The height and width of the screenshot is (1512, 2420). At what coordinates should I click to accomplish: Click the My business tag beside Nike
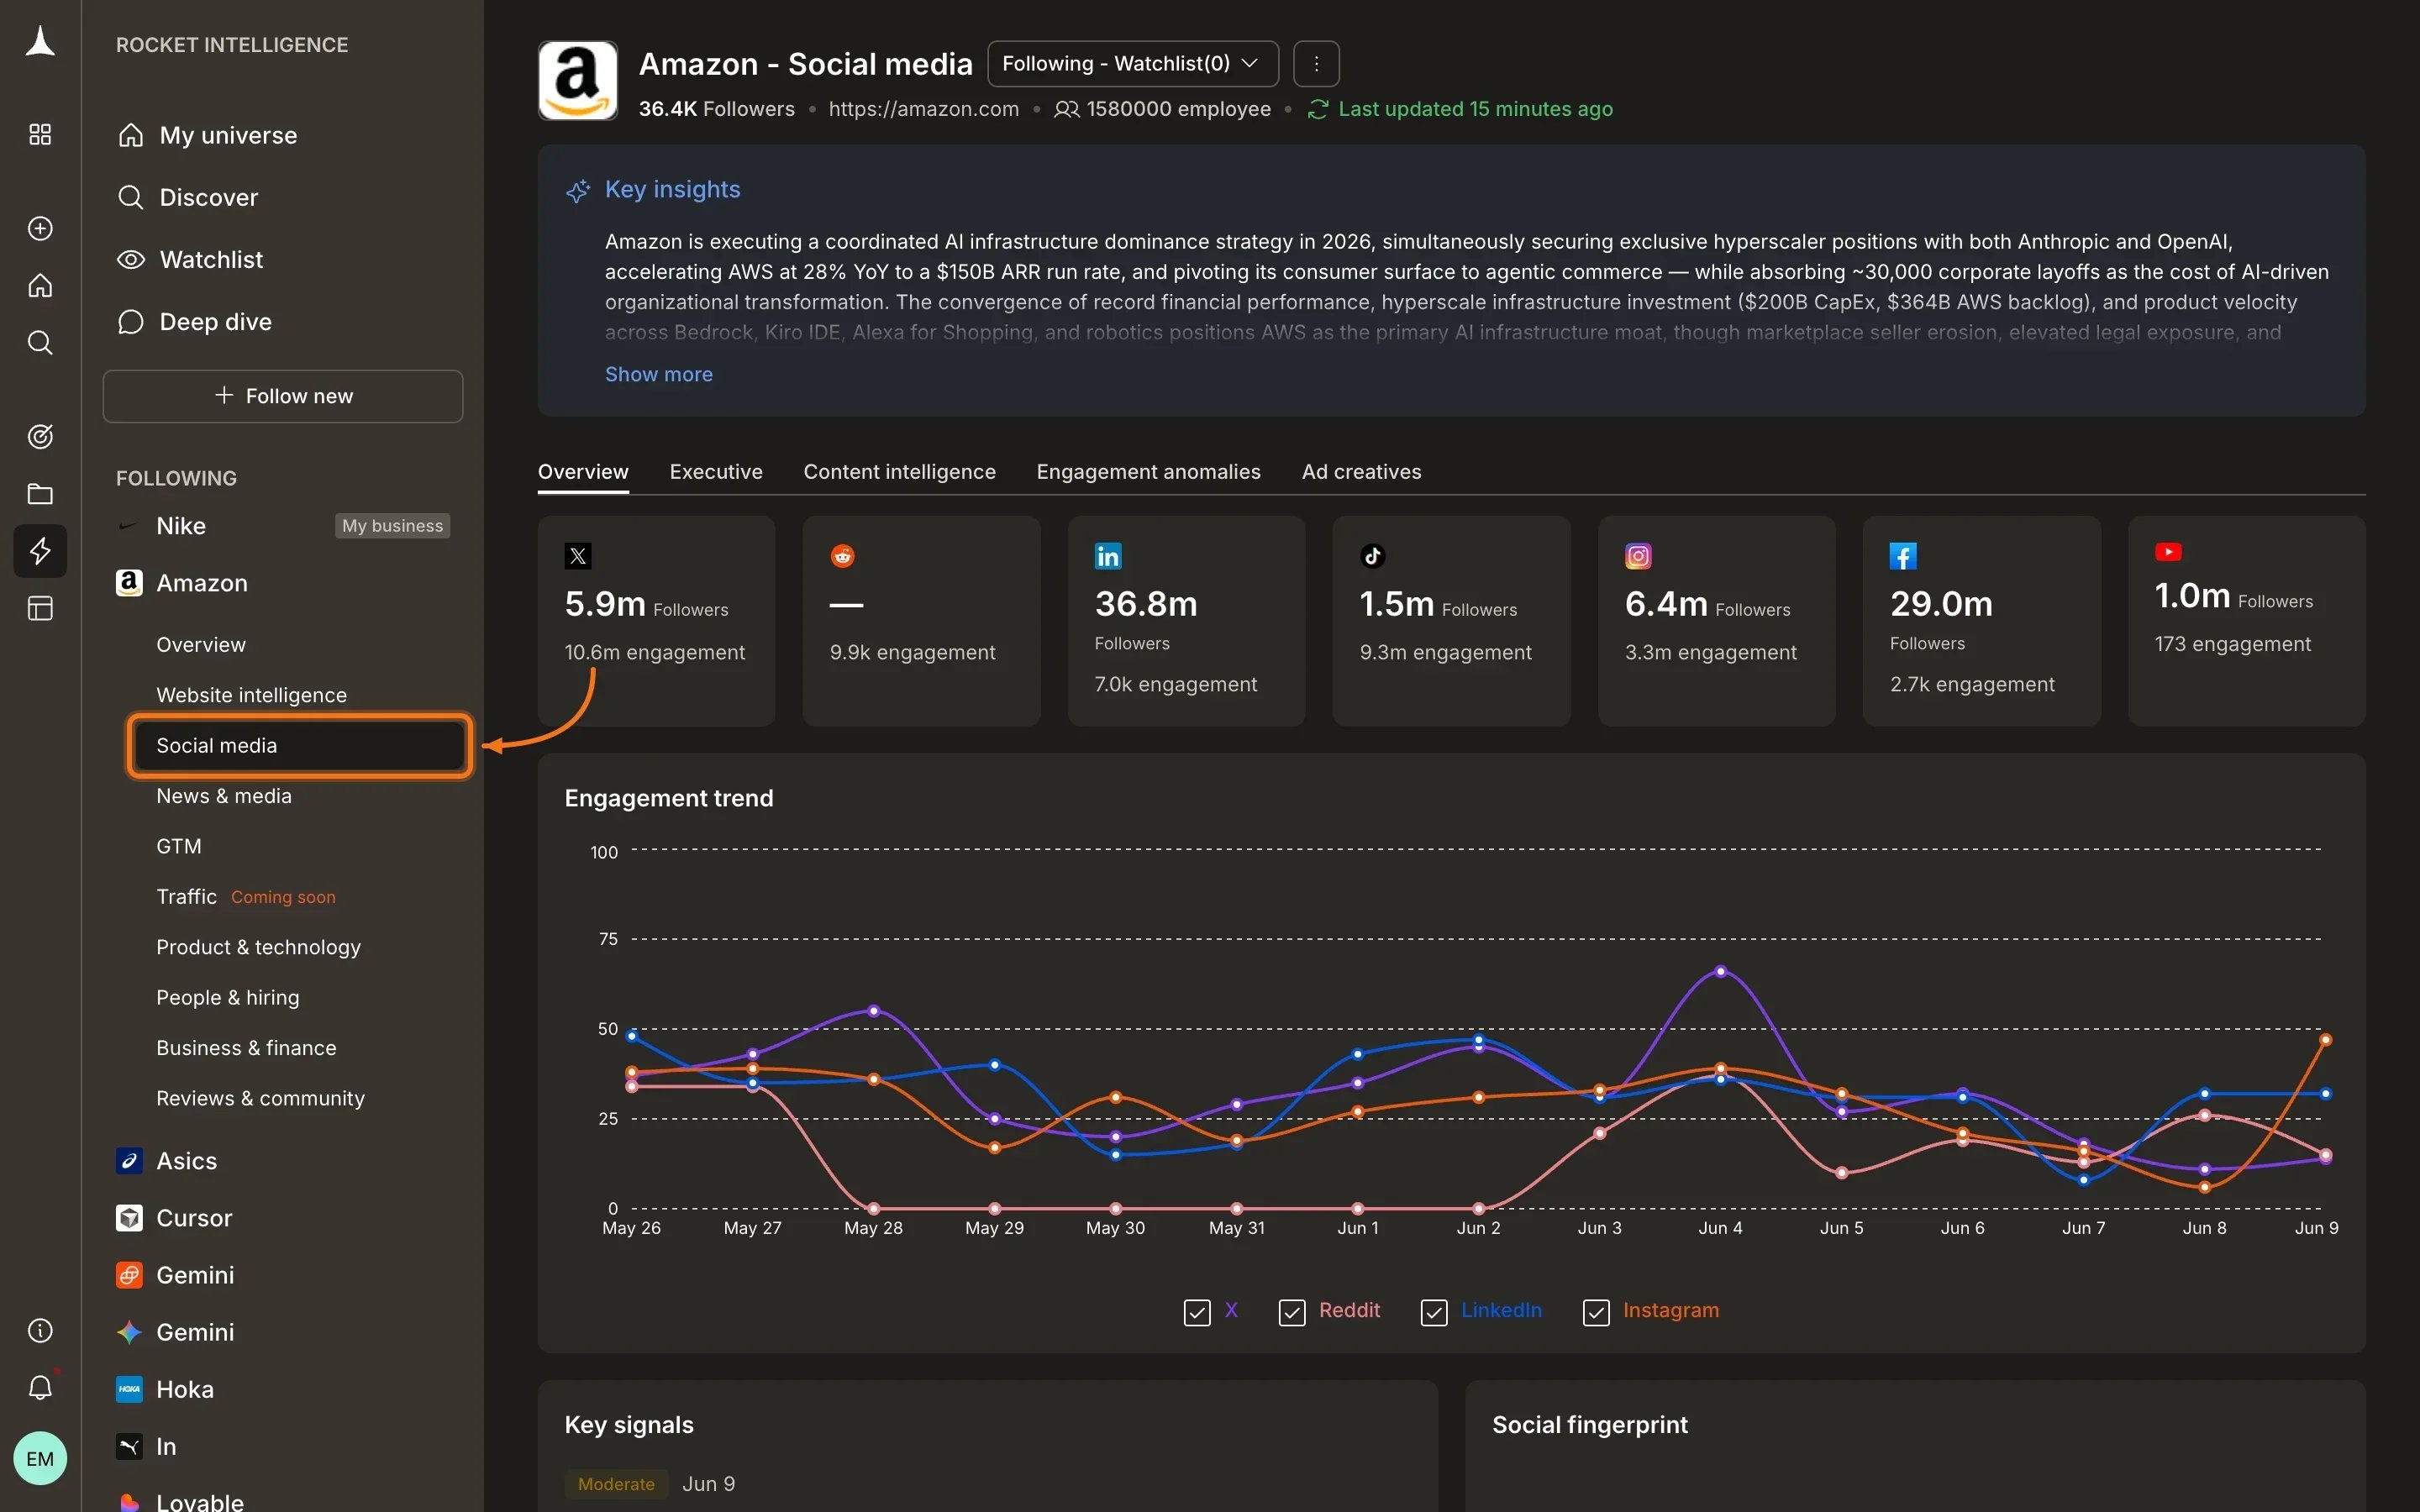392,526
